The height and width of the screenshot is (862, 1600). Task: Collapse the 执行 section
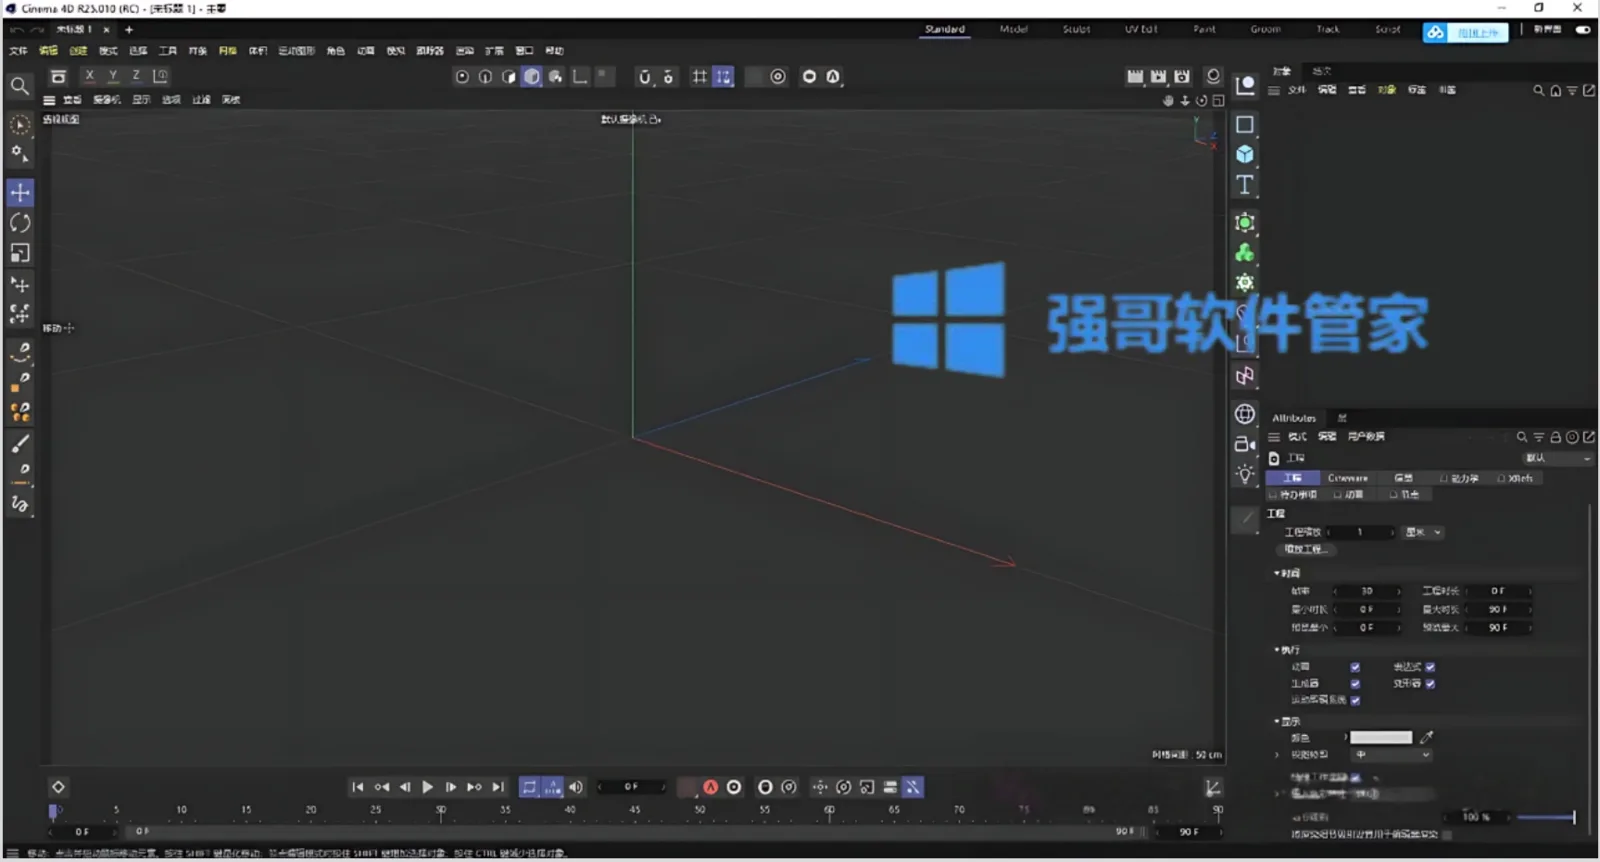[1277, 650]
